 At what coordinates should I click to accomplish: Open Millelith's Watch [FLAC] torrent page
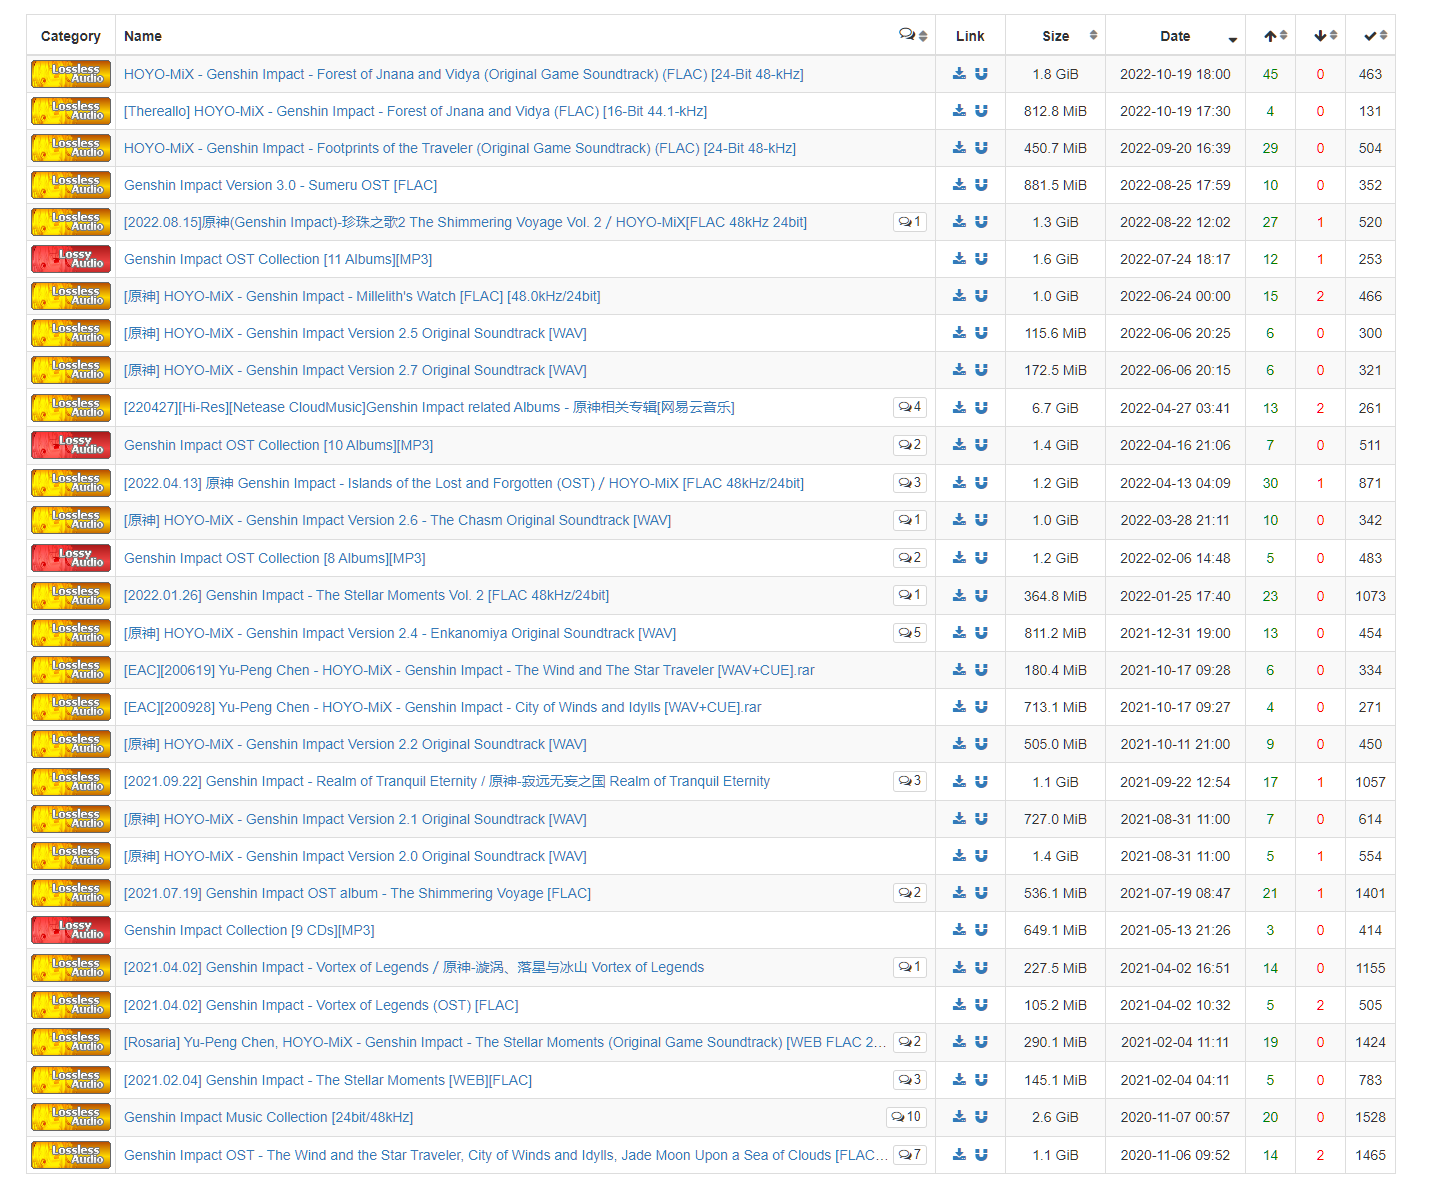(362, 296)
